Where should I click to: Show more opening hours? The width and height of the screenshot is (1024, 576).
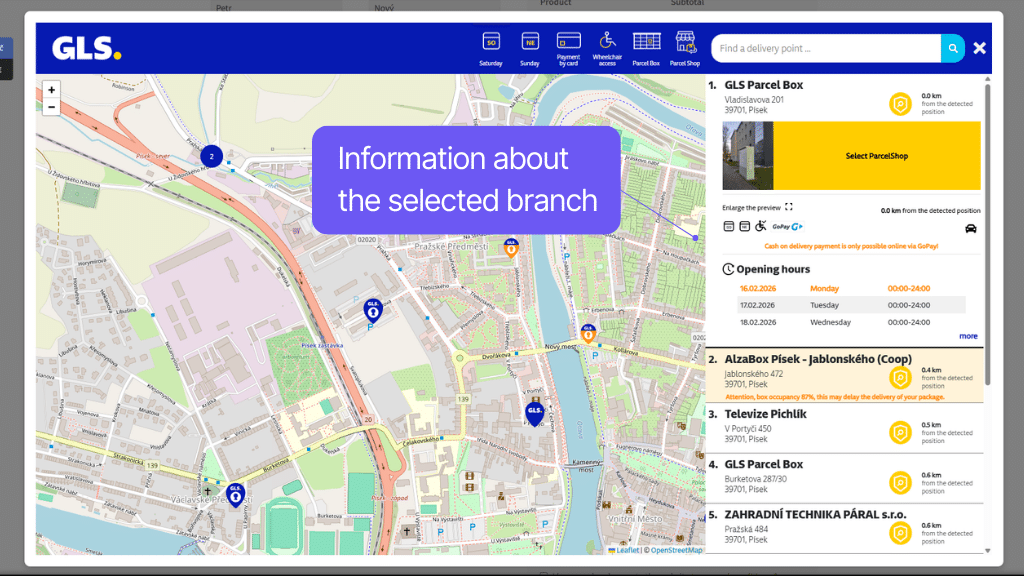[x=968, y=336]
